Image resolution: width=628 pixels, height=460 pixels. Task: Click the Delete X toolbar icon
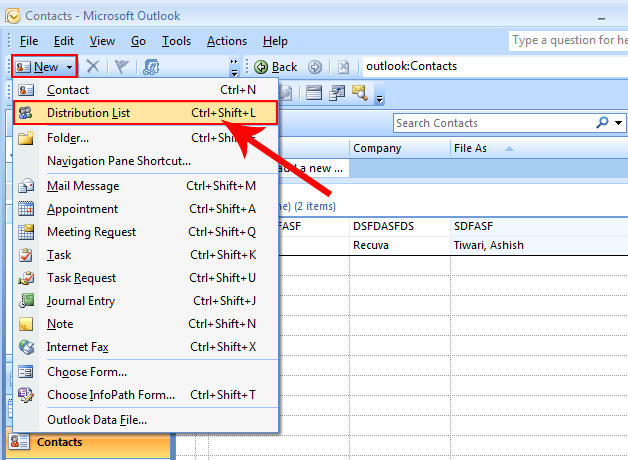click(x=93, y=66)
